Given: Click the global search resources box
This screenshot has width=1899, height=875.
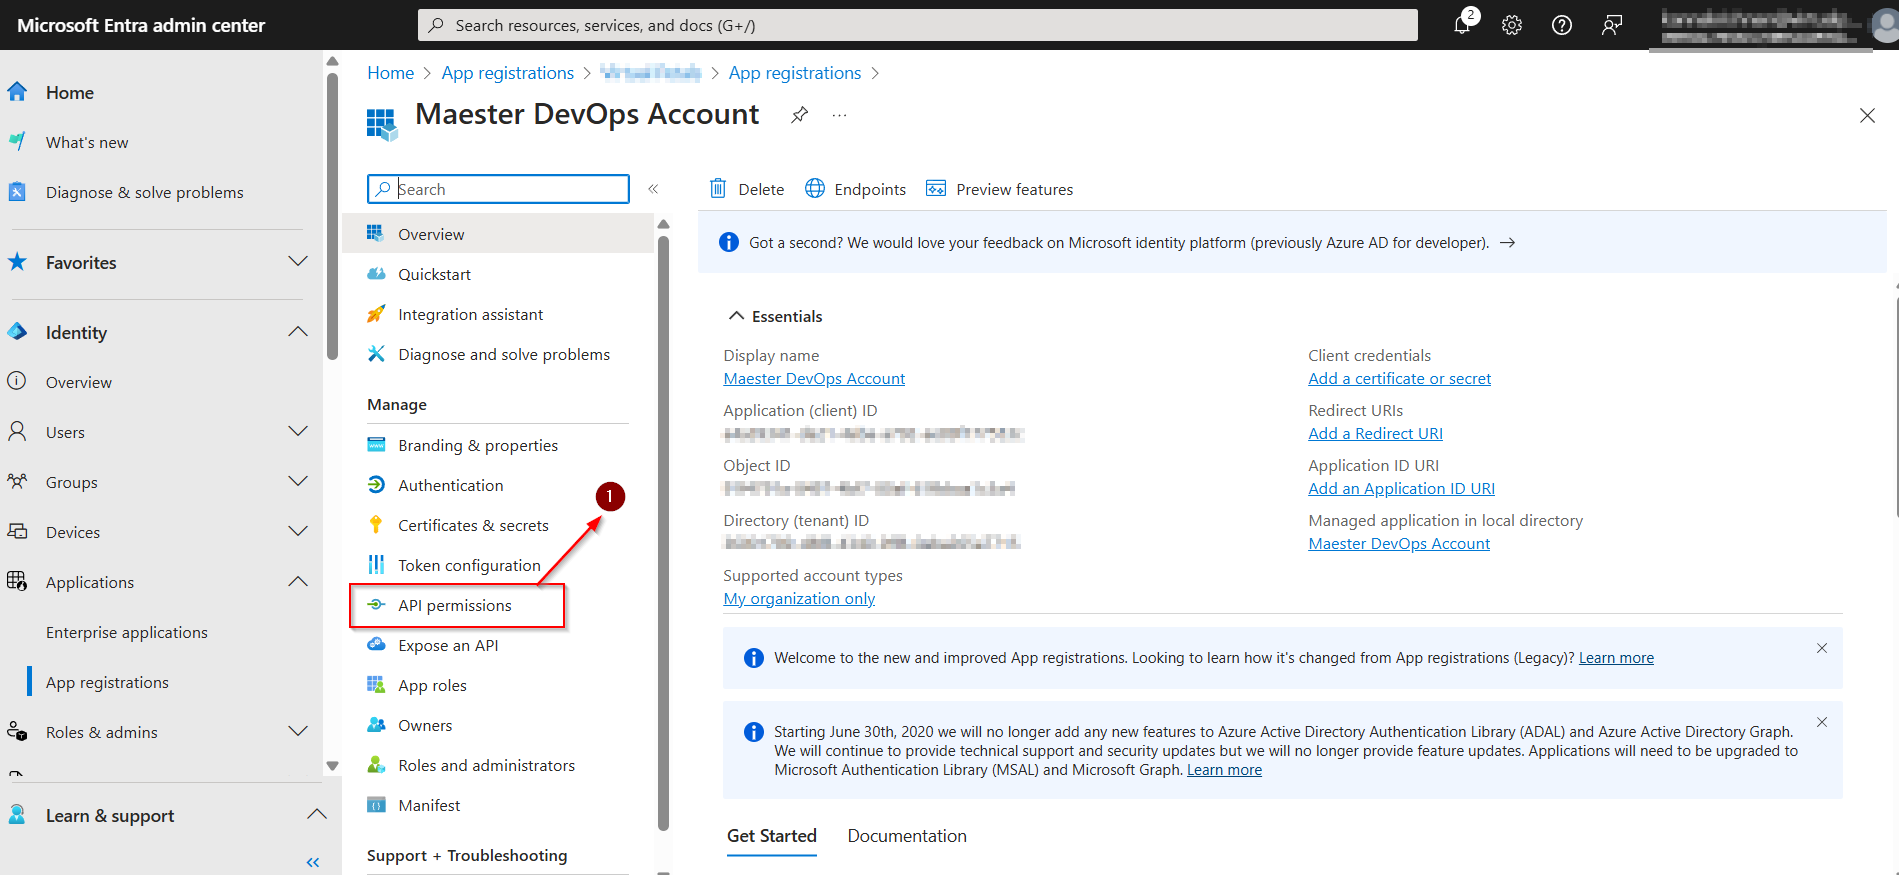Looking at the screenshot, I should [x=917, y=25].
